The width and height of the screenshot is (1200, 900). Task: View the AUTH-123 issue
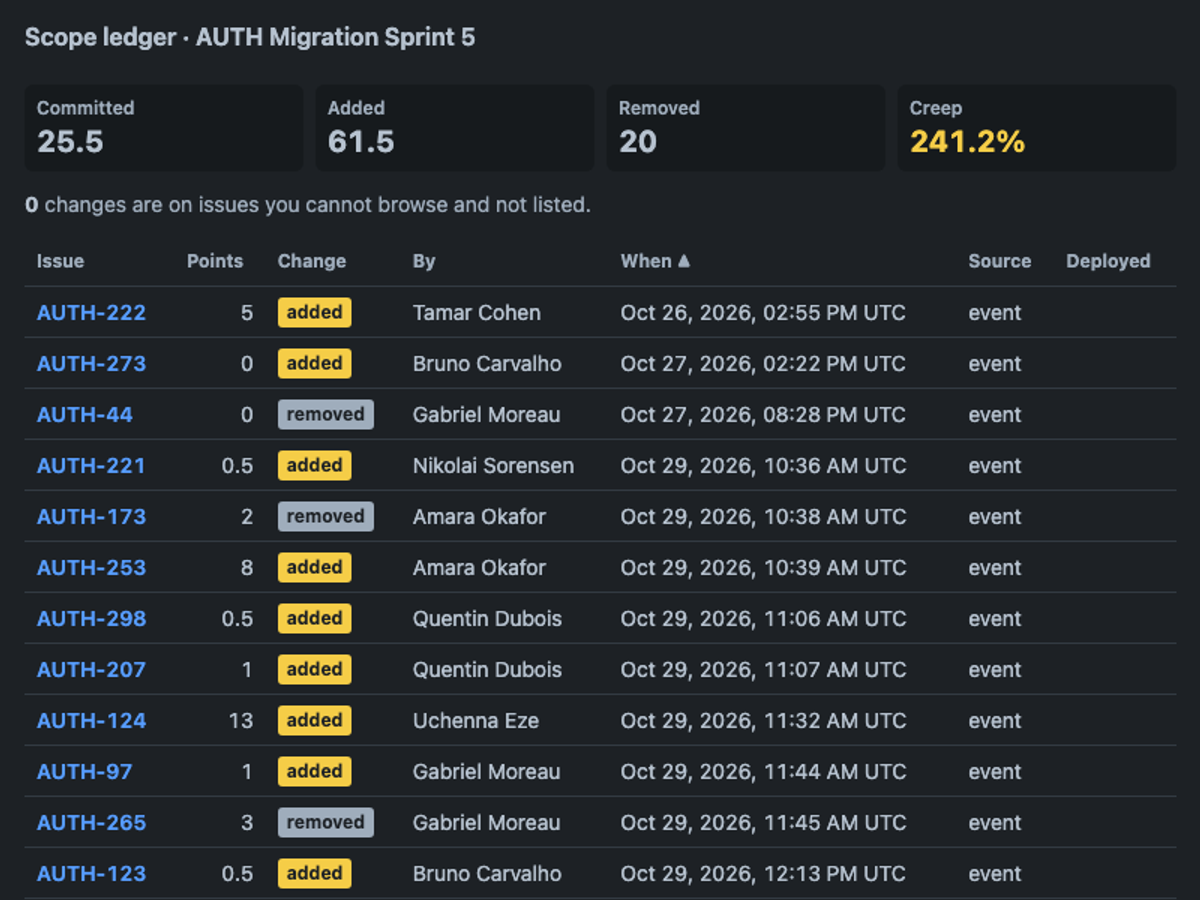coord(91,874)
